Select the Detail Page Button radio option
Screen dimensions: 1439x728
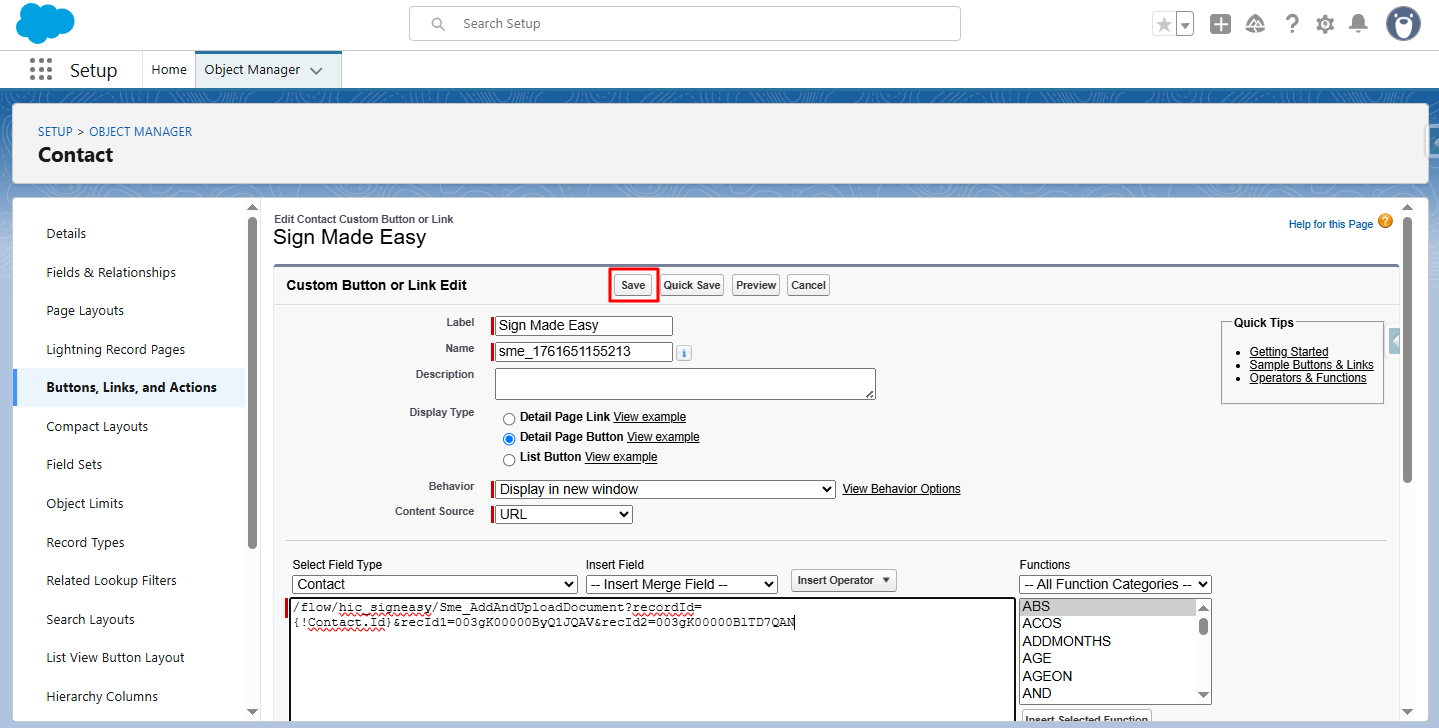point(509,438)
